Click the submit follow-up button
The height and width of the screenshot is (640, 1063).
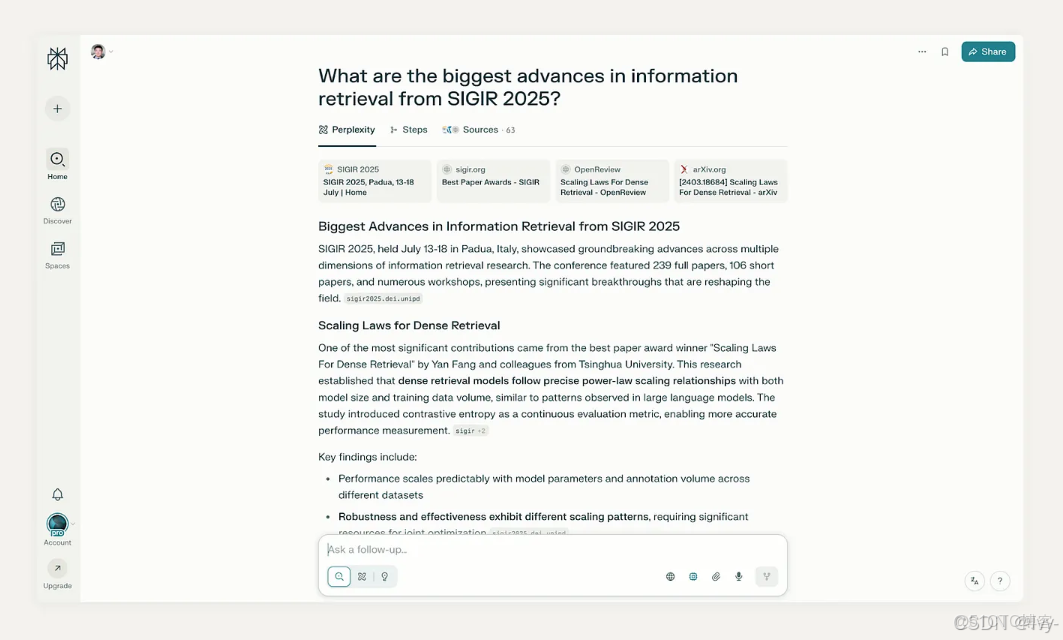tap(767, 576)
